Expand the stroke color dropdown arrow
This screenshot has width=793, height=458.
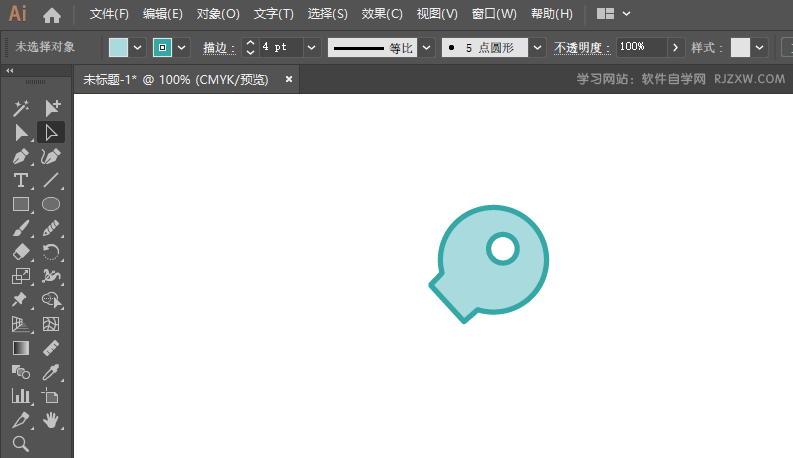click(182, 48)
